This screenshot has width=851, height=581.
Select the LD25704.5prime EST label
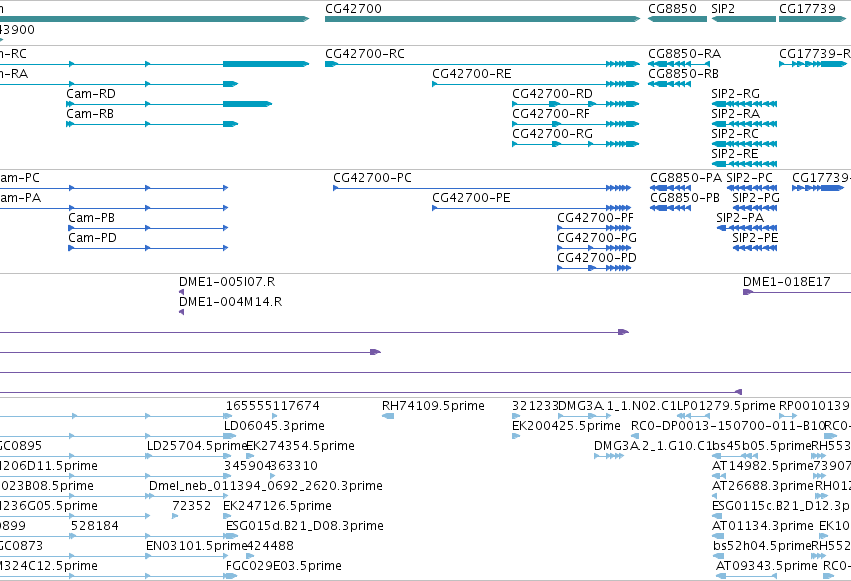click(197, 446)
